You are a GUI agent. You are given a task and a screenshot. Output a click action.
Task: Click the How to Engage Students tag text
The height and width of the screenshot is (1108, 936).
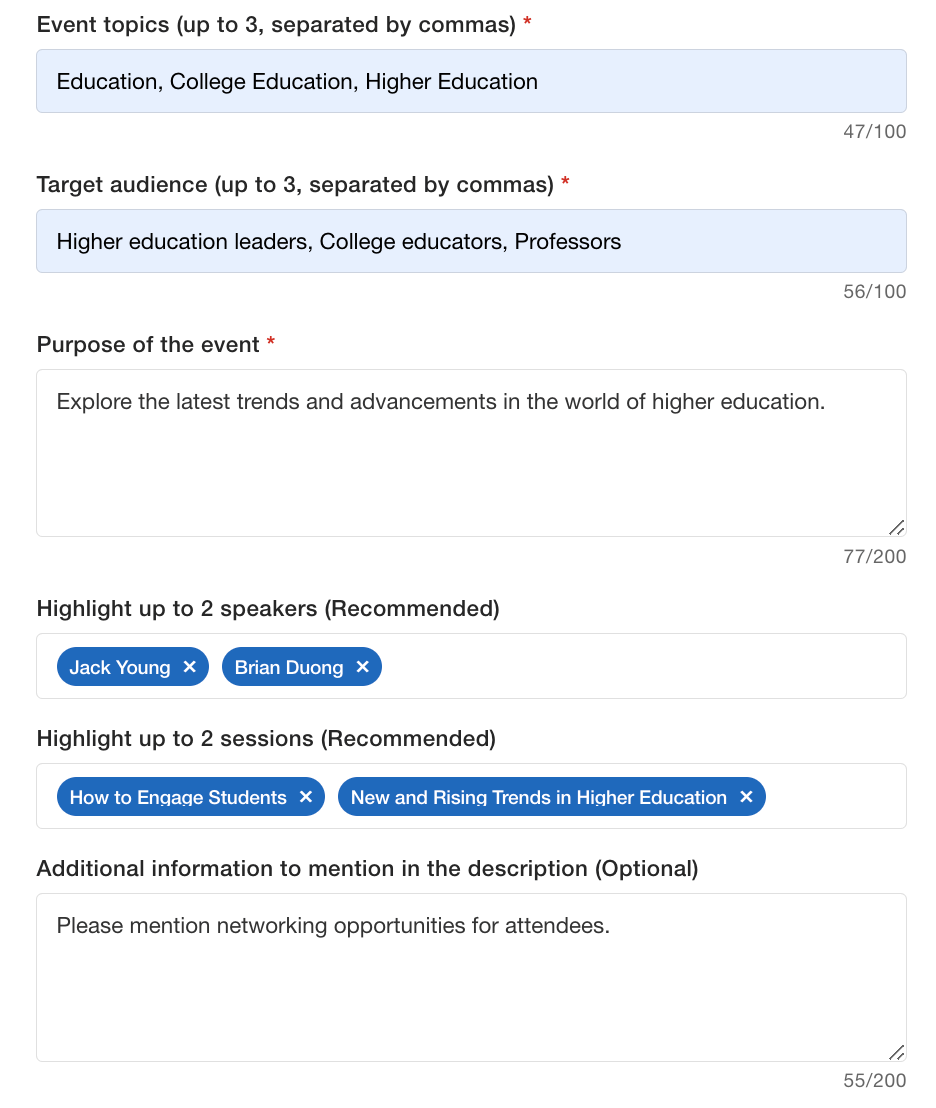coord(178,797)
